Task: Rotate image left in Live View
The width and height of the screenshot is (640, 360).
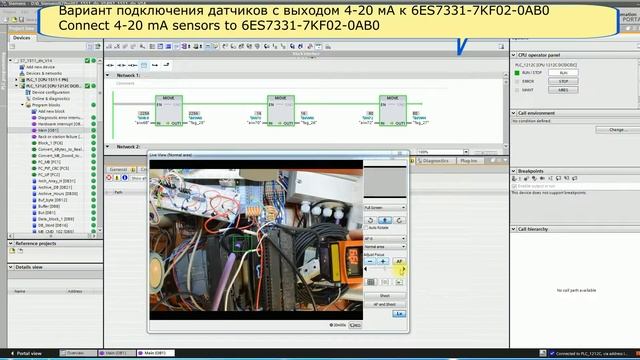Action: (371, 220)
